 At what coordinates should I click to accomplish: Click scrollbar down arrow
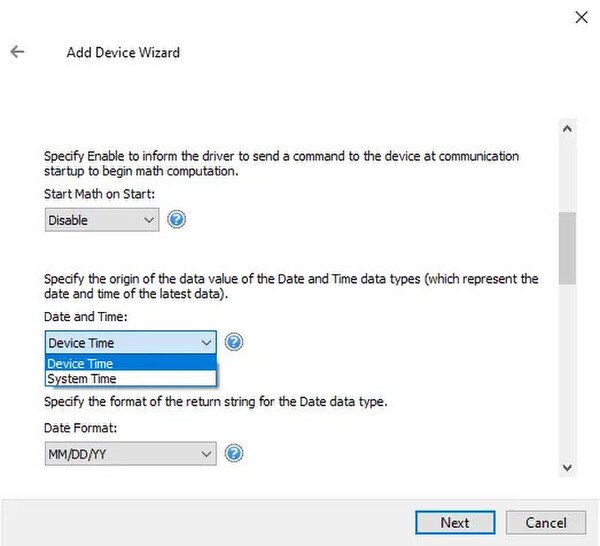pyautogui.click(x=567, y=468)
